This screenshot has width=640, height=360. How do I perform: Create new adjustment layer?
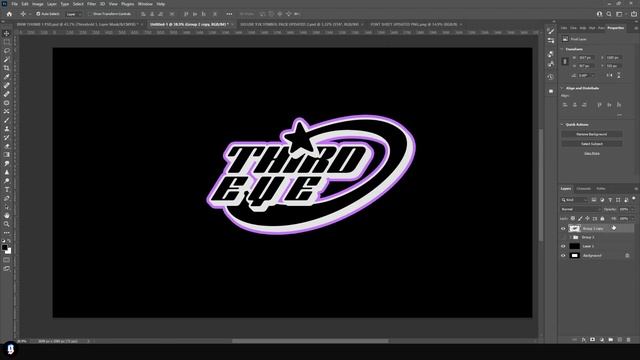tap(602, 340)
